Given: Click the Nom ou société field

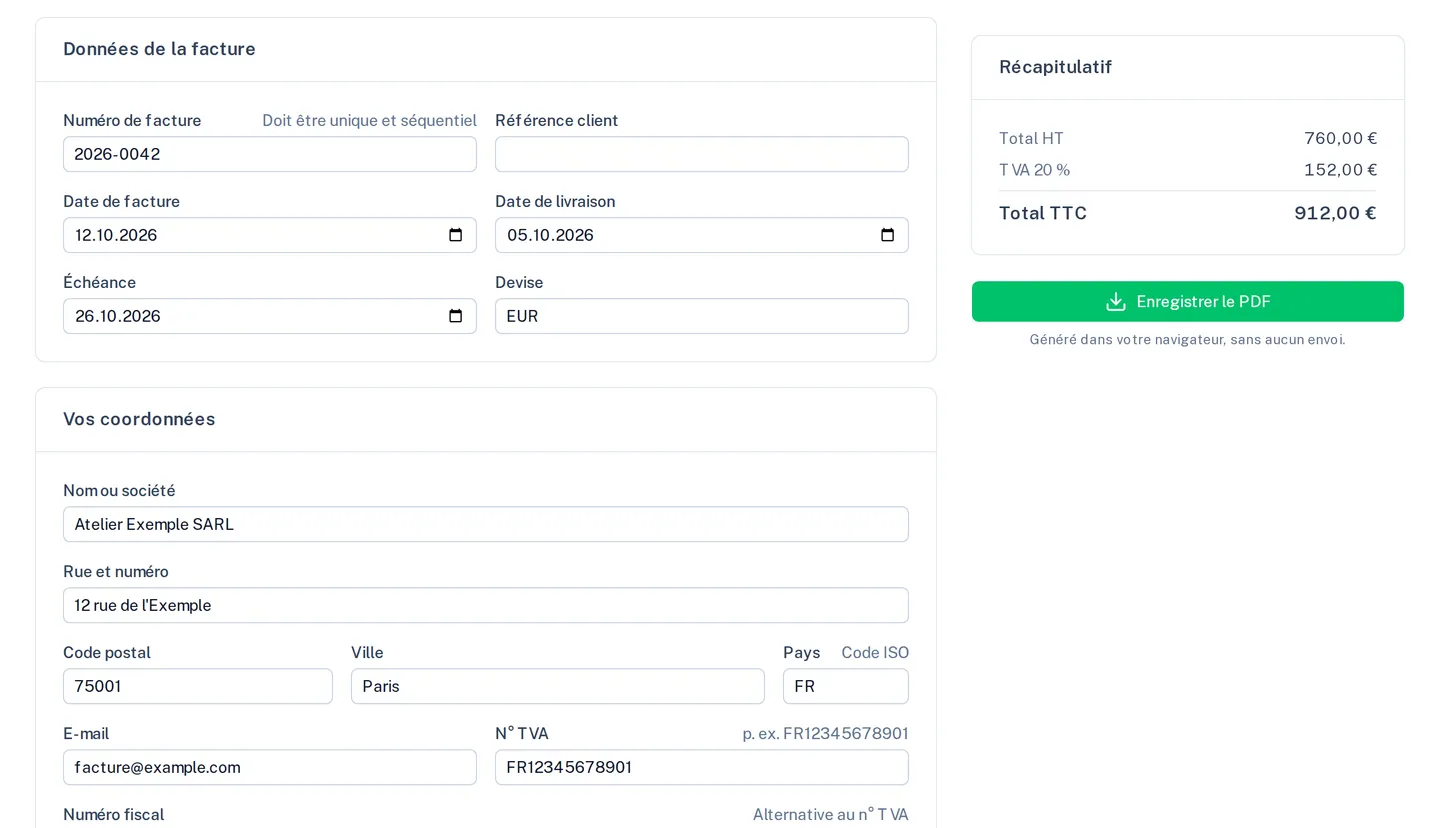Looking at the screenshot, I should pyautogui.click(x=486, y=524).
